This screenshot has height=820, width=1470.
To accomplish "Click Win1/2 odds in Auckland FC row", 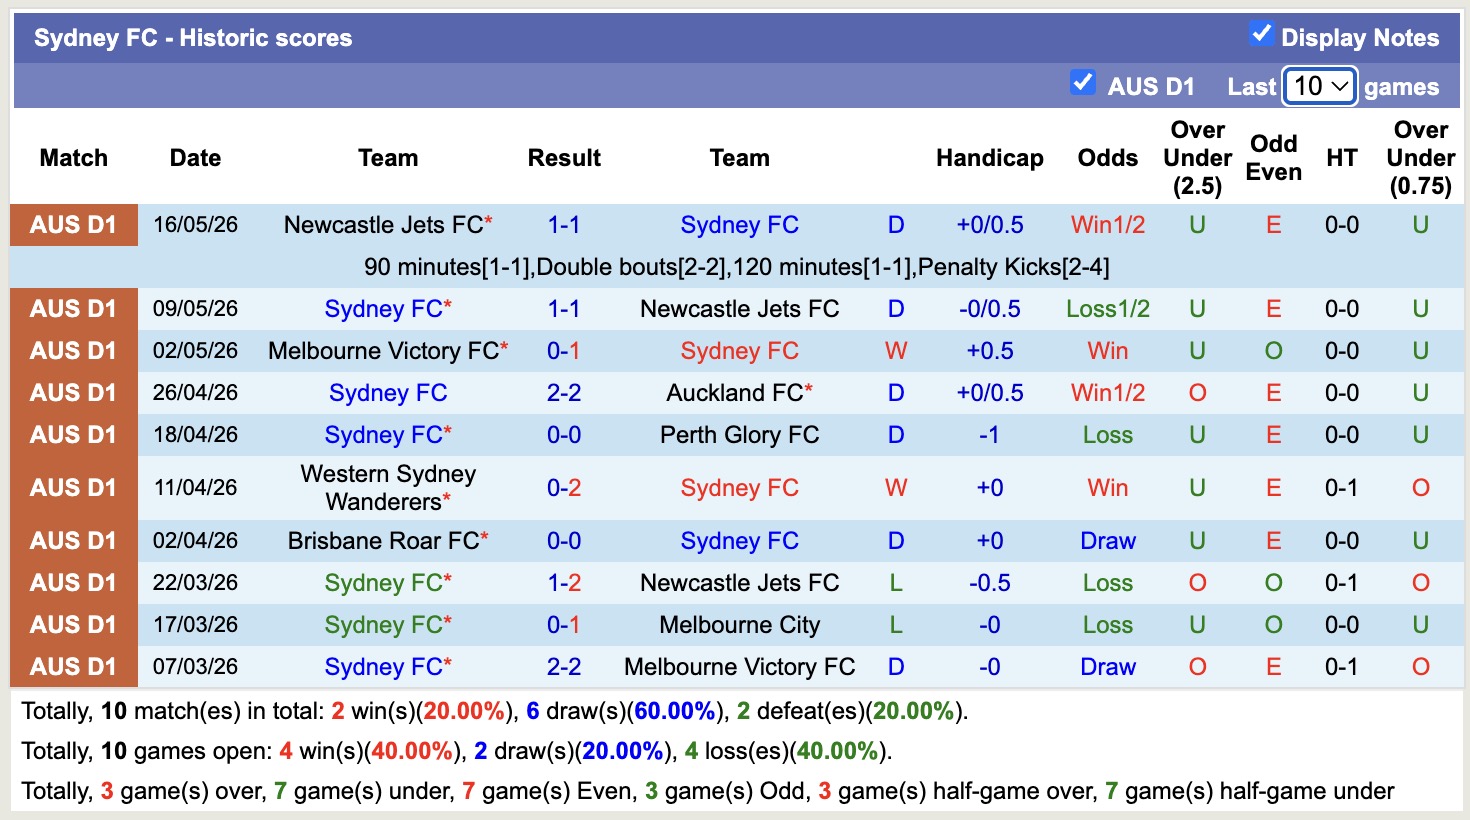I will point(1108,393).
